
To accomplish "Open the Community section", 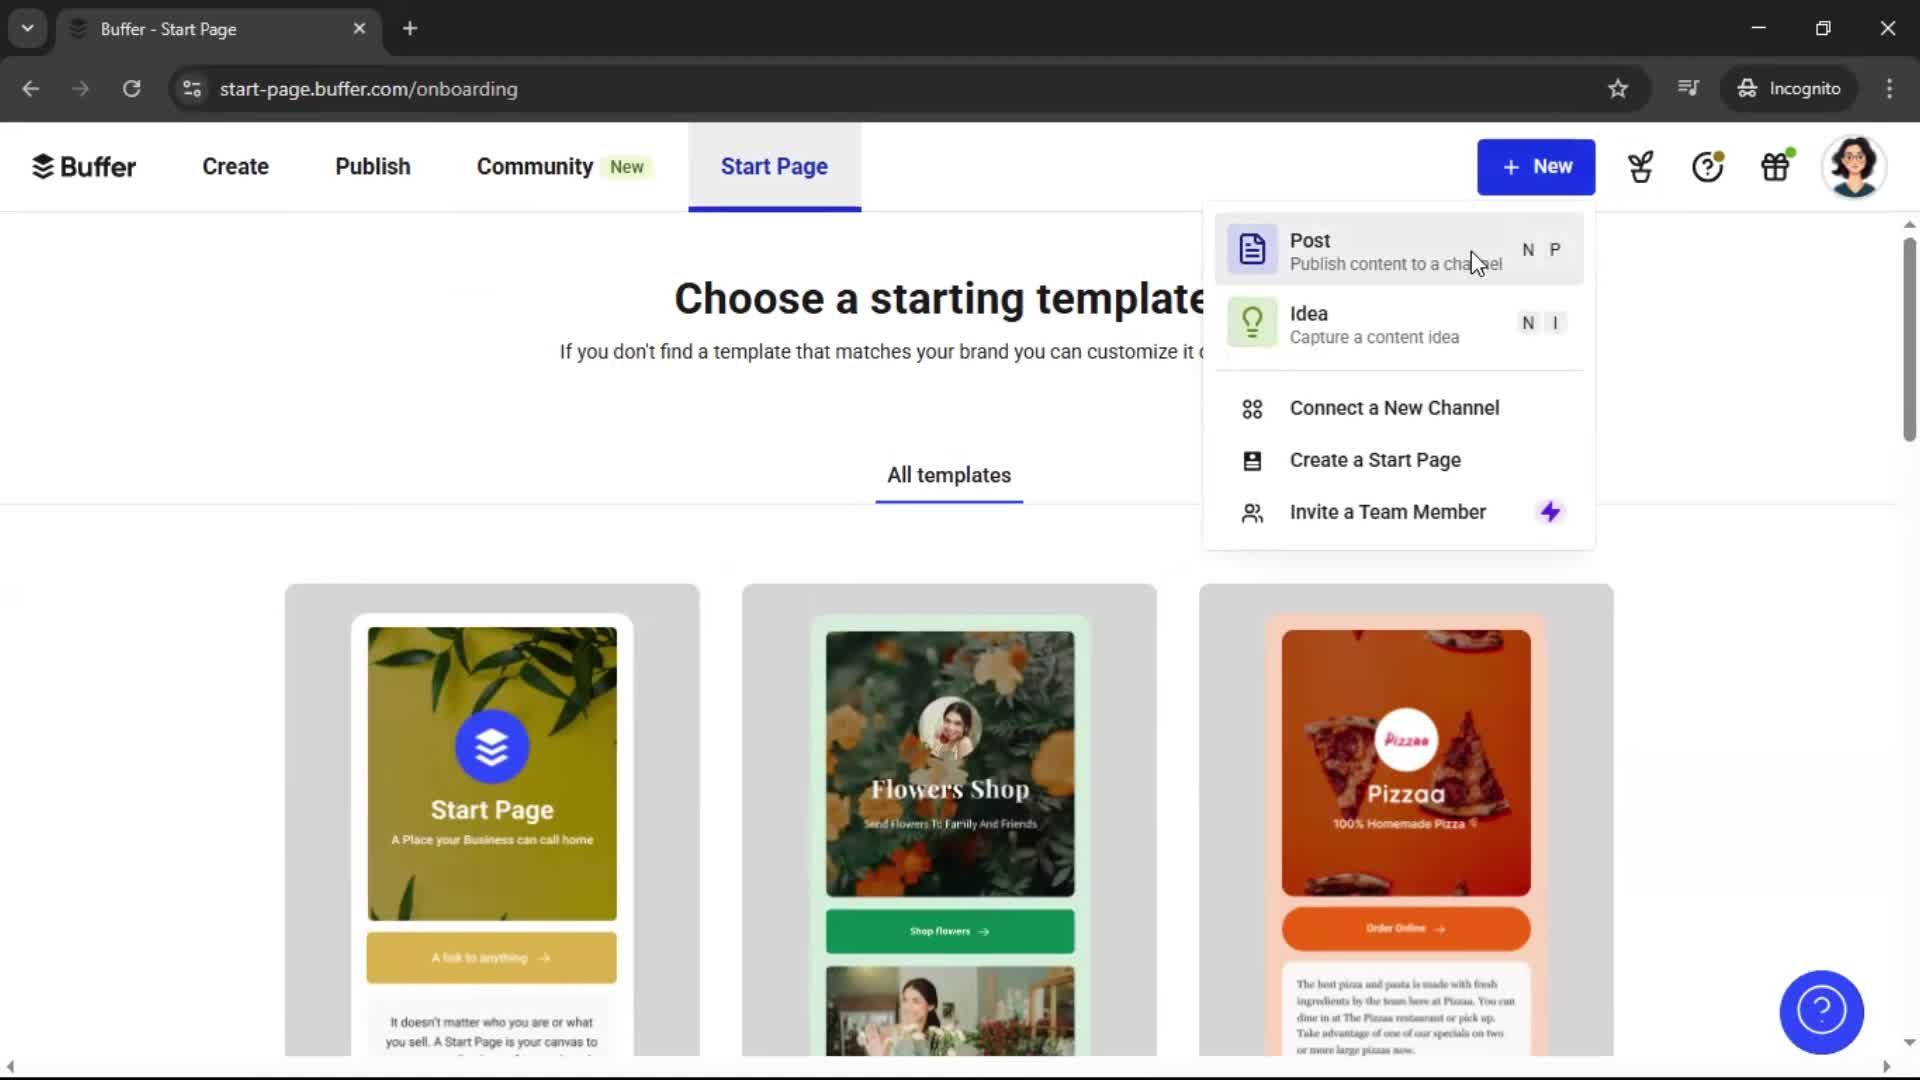I will [533, 166].
